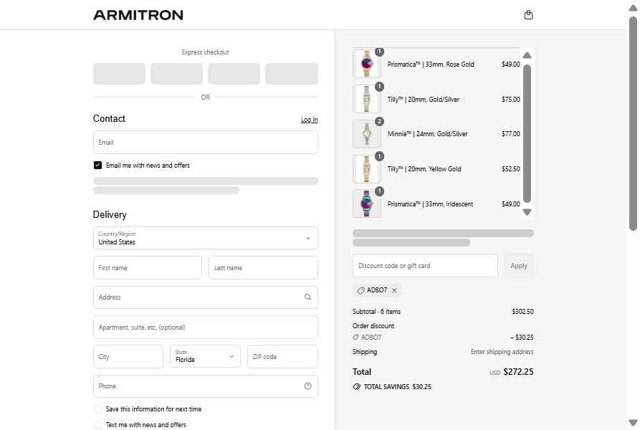Click the Tilly Yellow Gold watch thumbnail
Screen dimensions: 640x430
point(367,168)
